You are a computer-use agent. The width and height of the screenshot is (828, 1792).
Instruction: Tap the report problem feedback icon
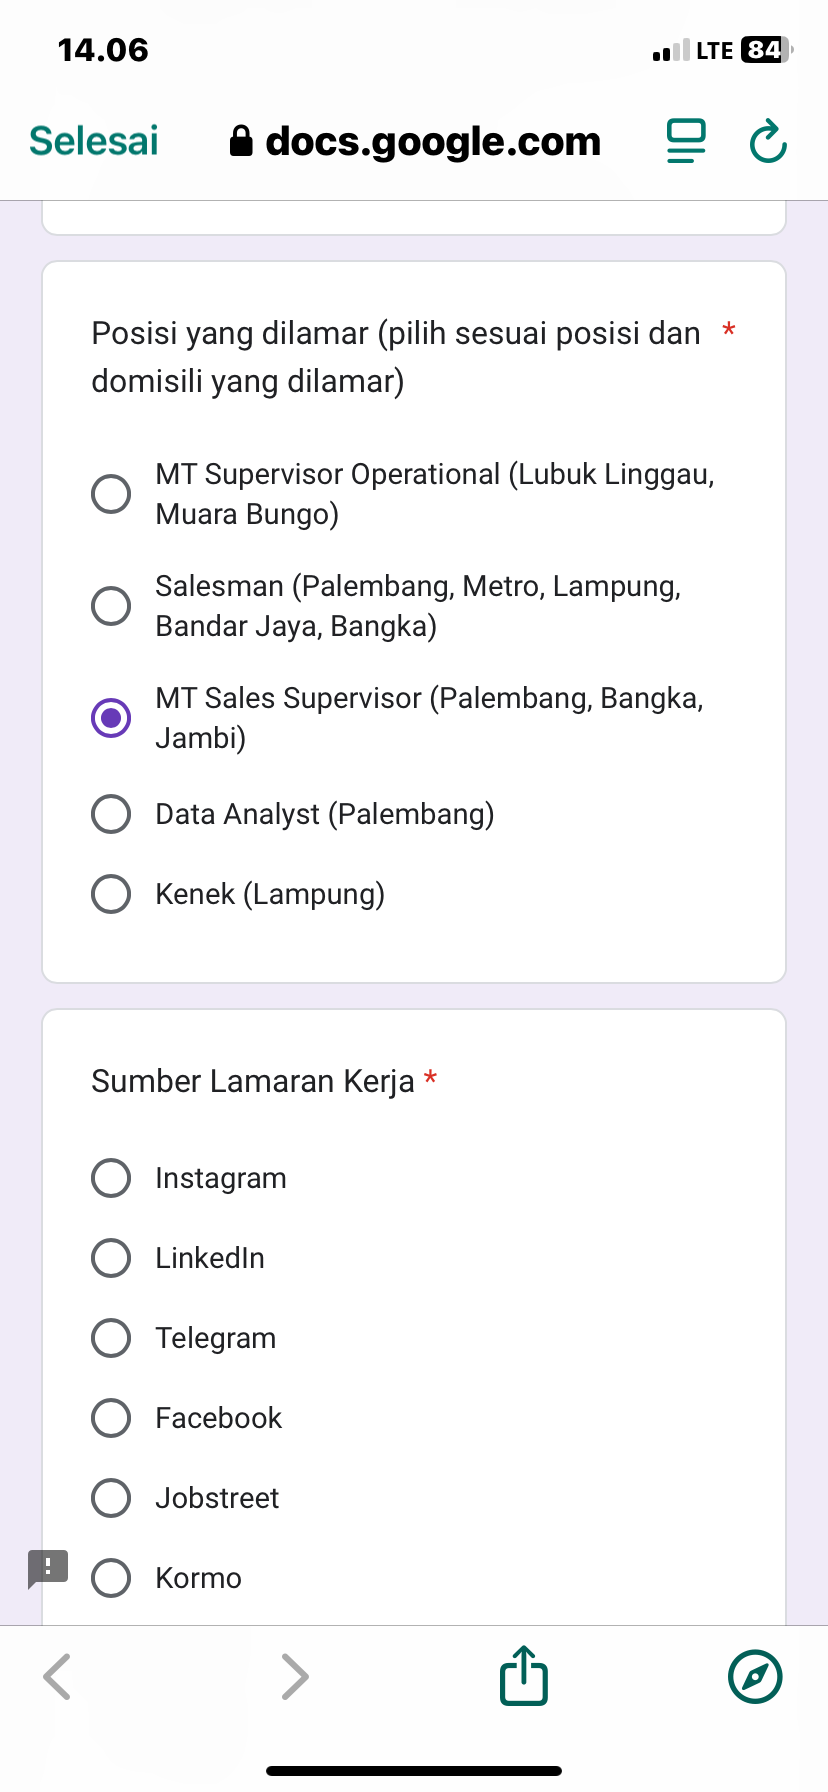pyautogui.click(x=48, y=1568)
